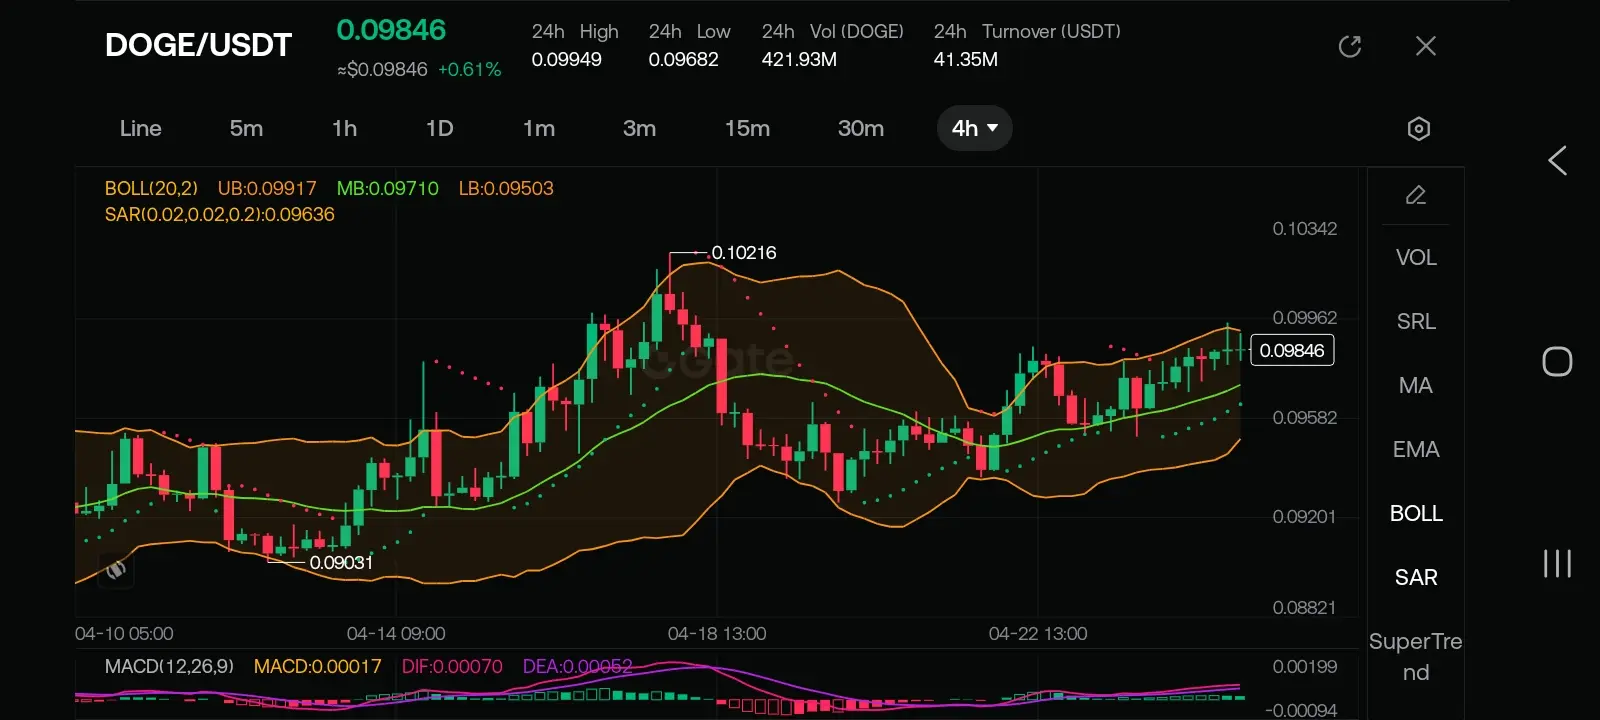1600x720 pixels.
Task: Select the 30m timeframe
Action: click(x=861, y=128)
